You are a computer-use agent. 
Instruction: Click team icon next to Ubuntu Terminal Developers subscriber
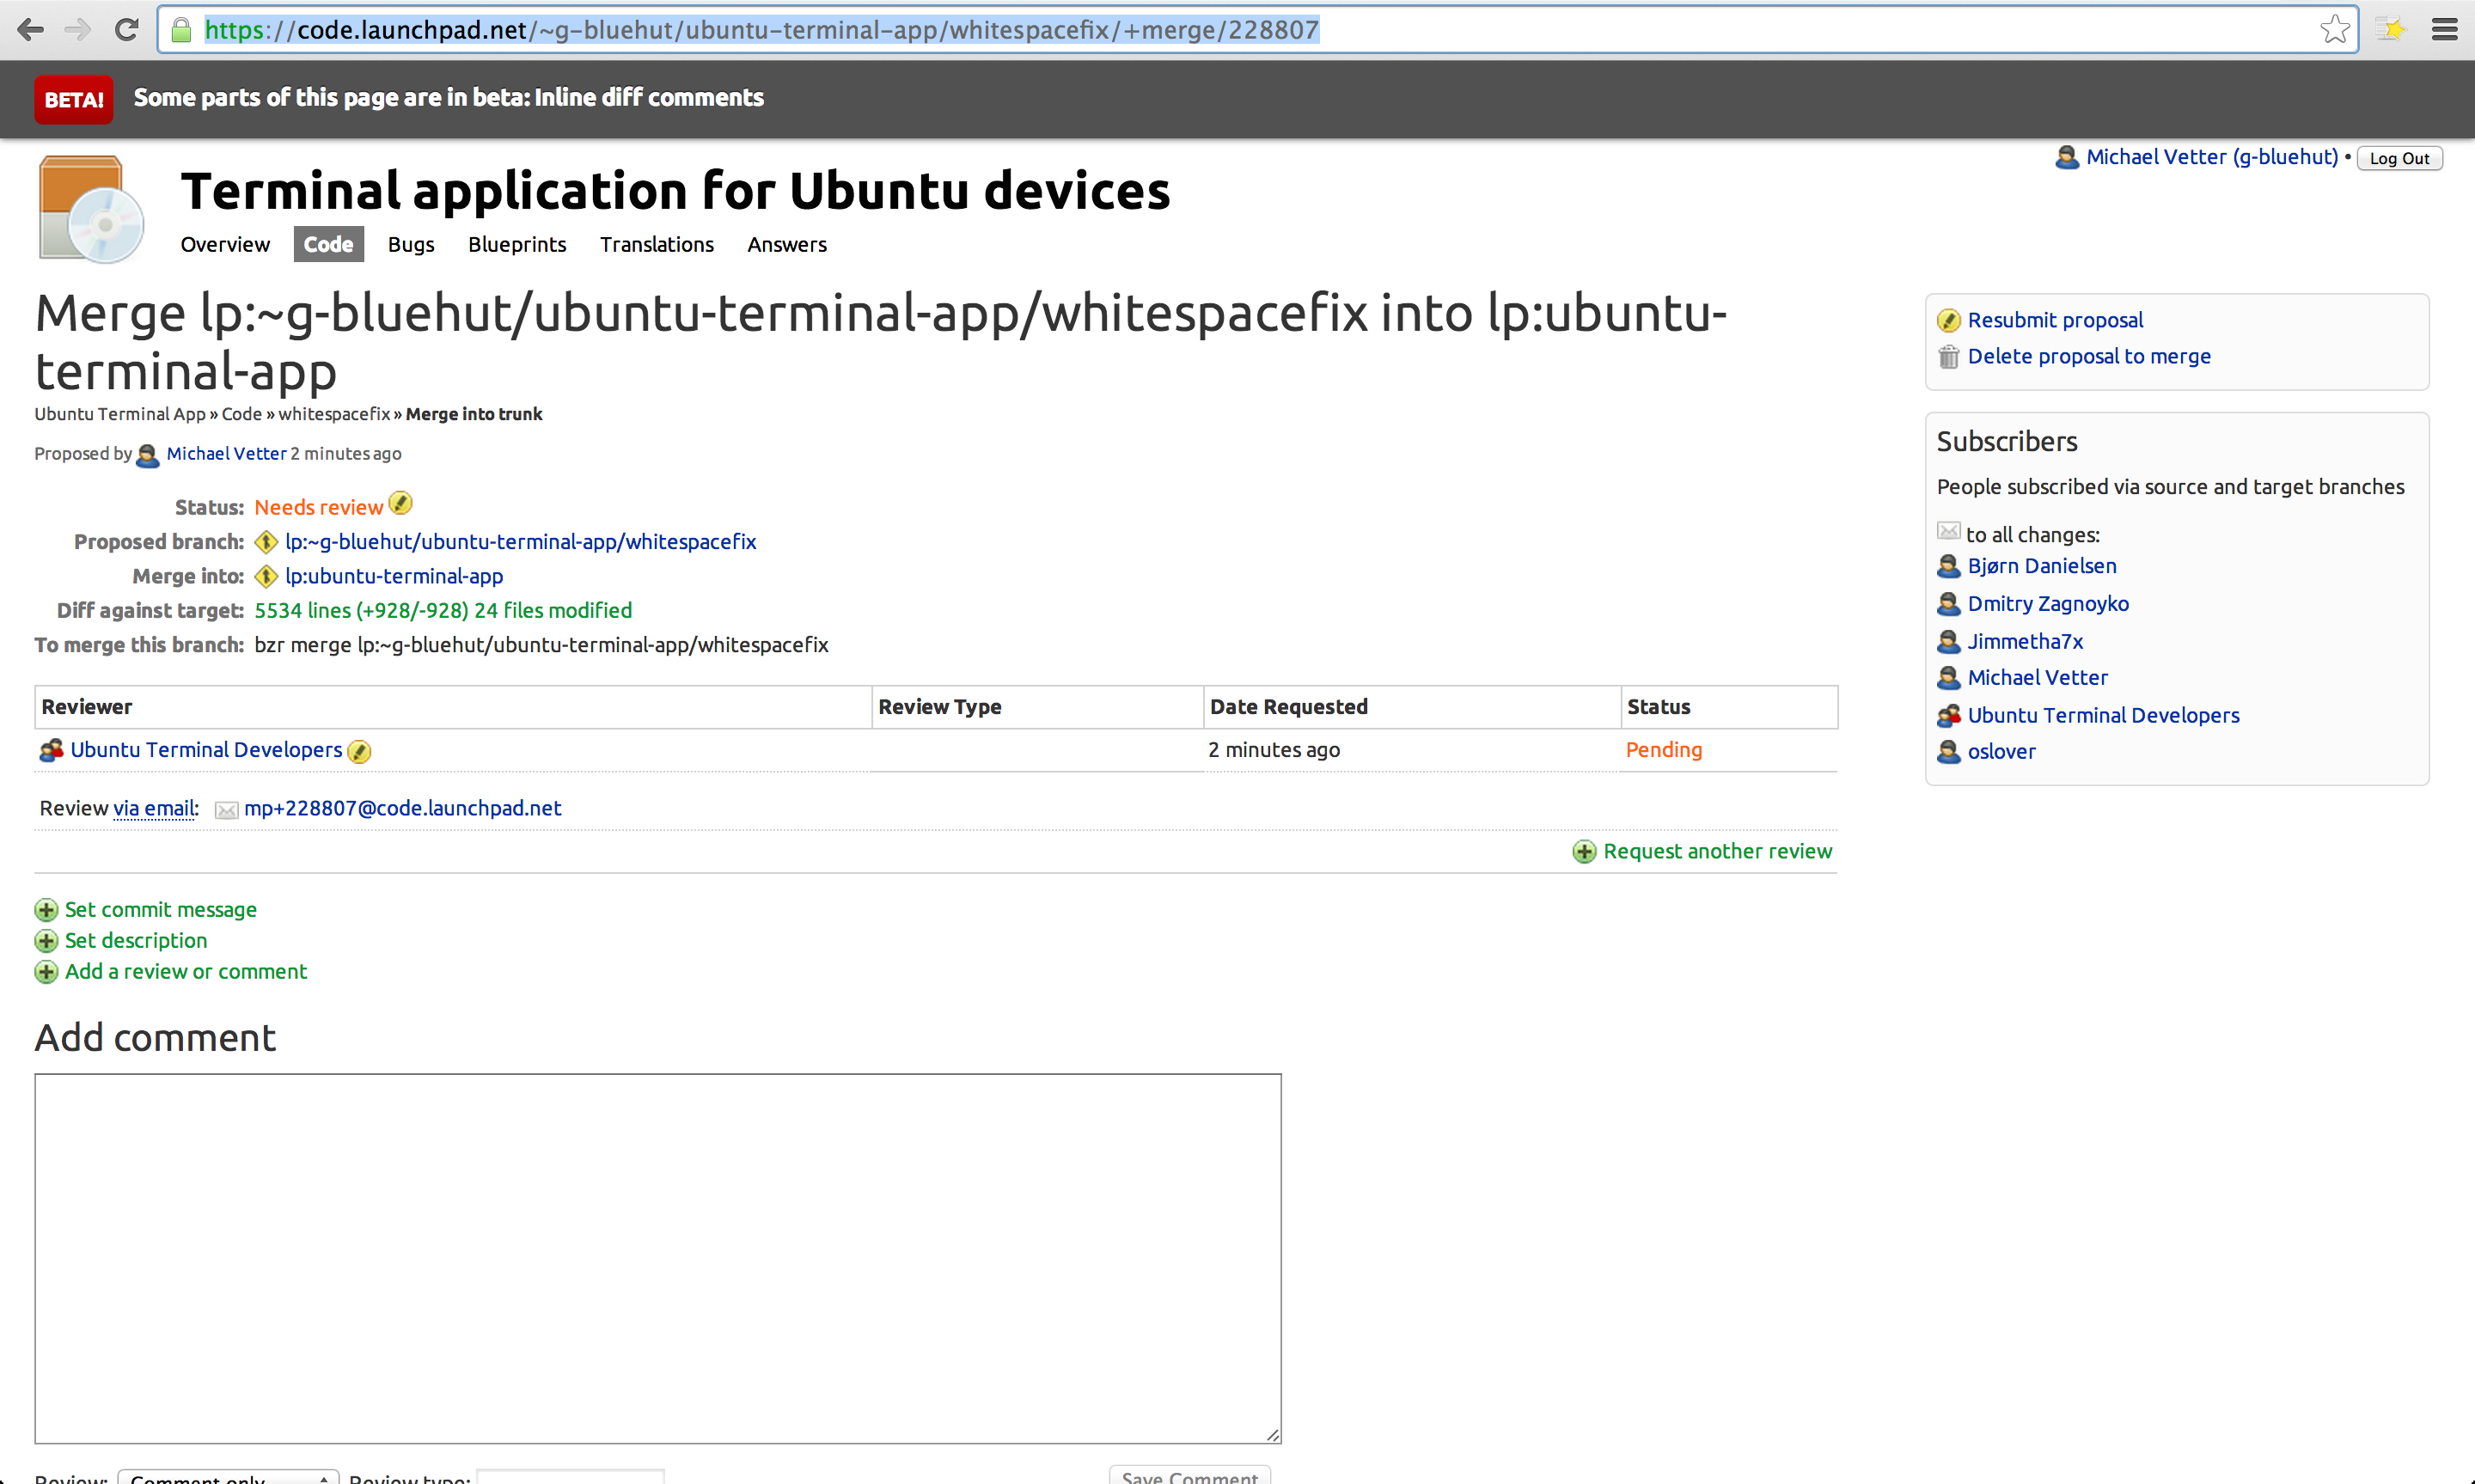[x=1949, y=716]
